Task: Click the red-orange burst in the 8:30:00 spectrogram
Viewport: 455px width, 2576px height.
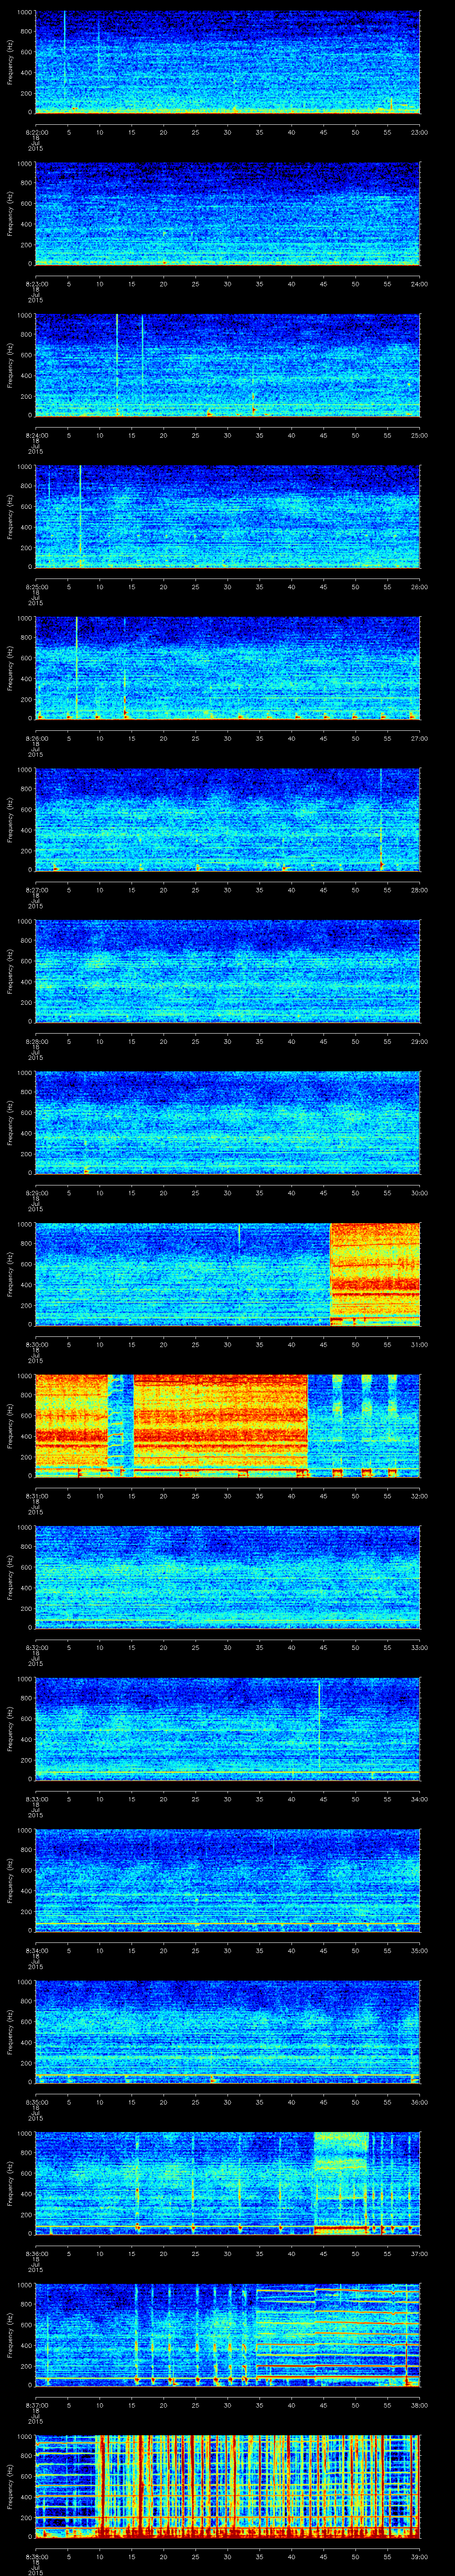Action: [x=374, y=1273]
